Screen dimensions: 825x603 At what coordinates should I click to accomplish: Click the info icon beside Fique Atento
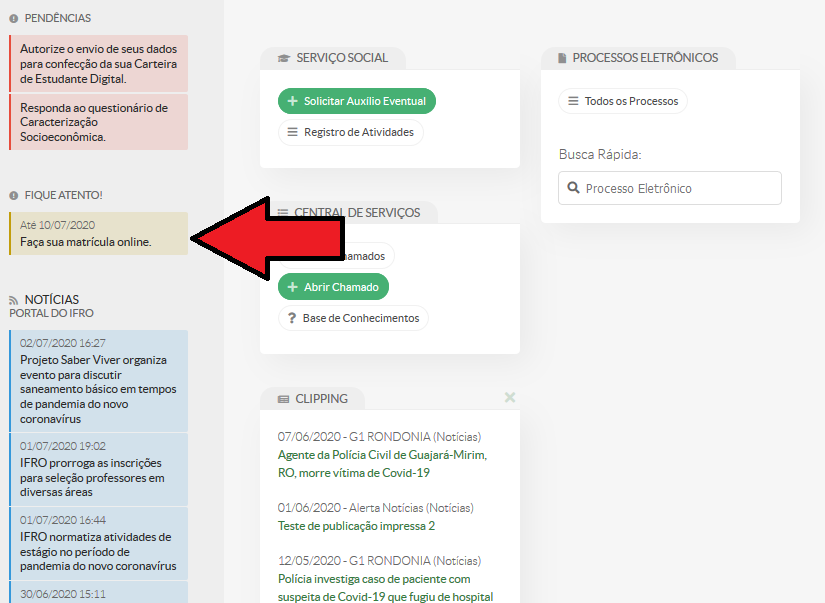pos(14,195)
